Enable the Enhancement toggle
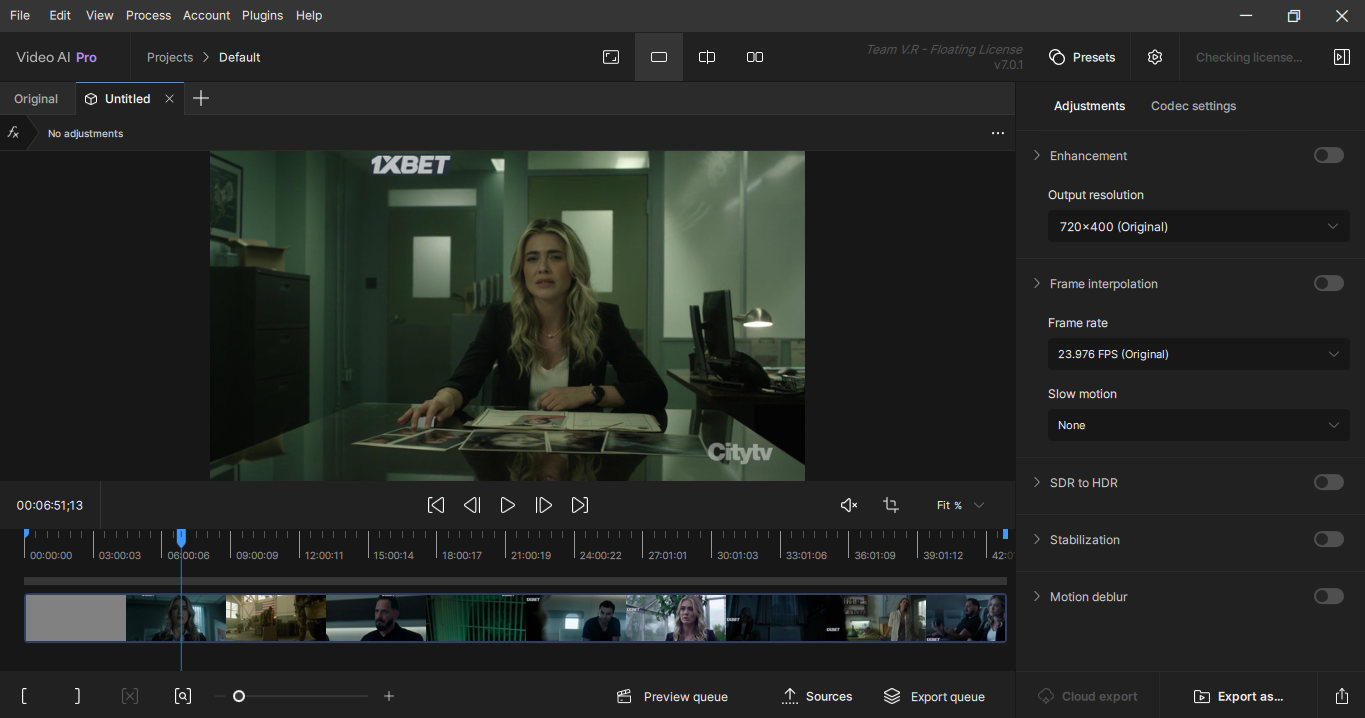Viewport: 1365px width, 718px height. tap(1328, 155)
